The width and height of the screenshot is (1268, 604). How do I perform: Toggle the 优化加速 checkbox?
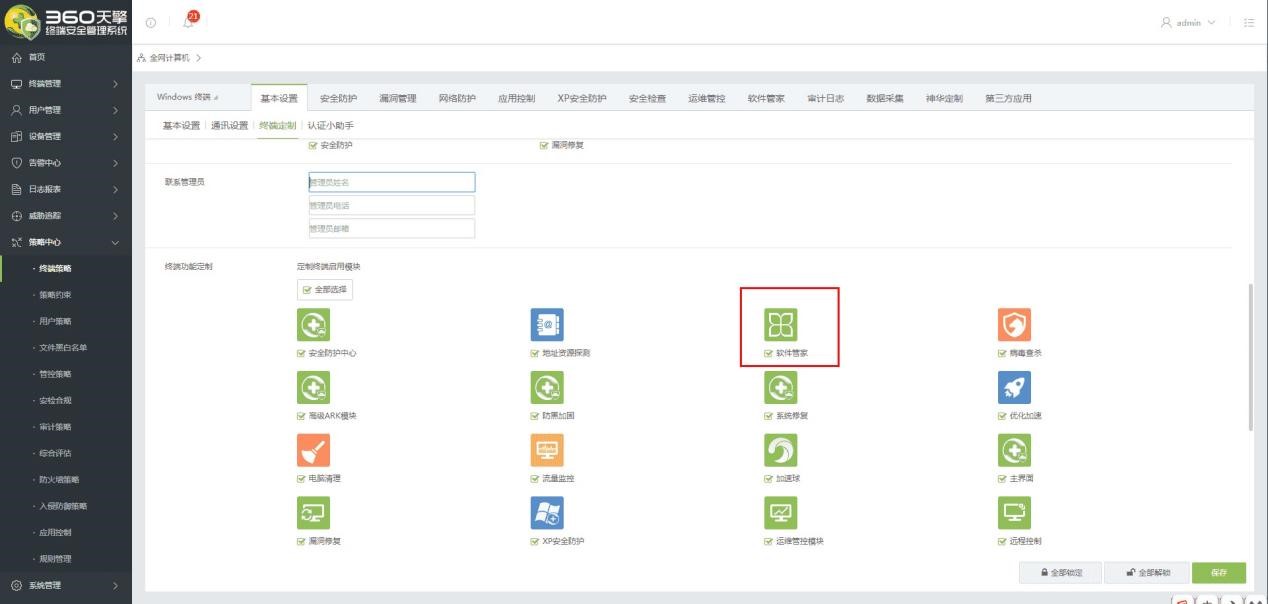1002,416
